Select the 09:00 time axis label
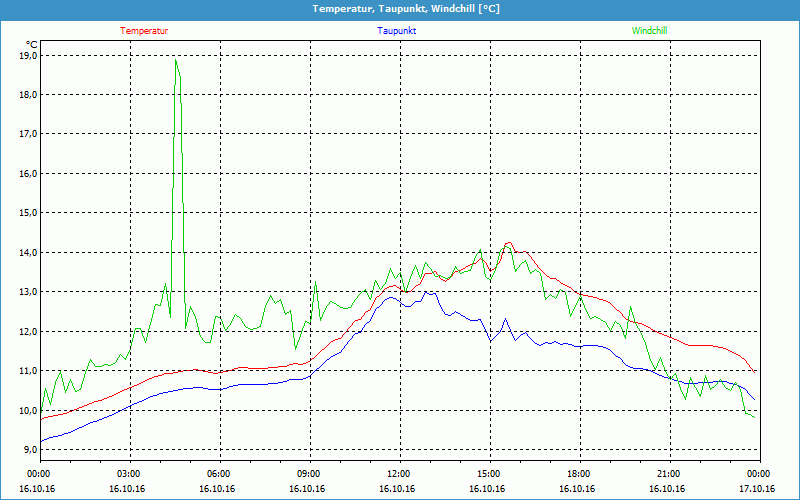Viewport: 800px width, 500px height. pyautogui.click(x=309, y=474)
